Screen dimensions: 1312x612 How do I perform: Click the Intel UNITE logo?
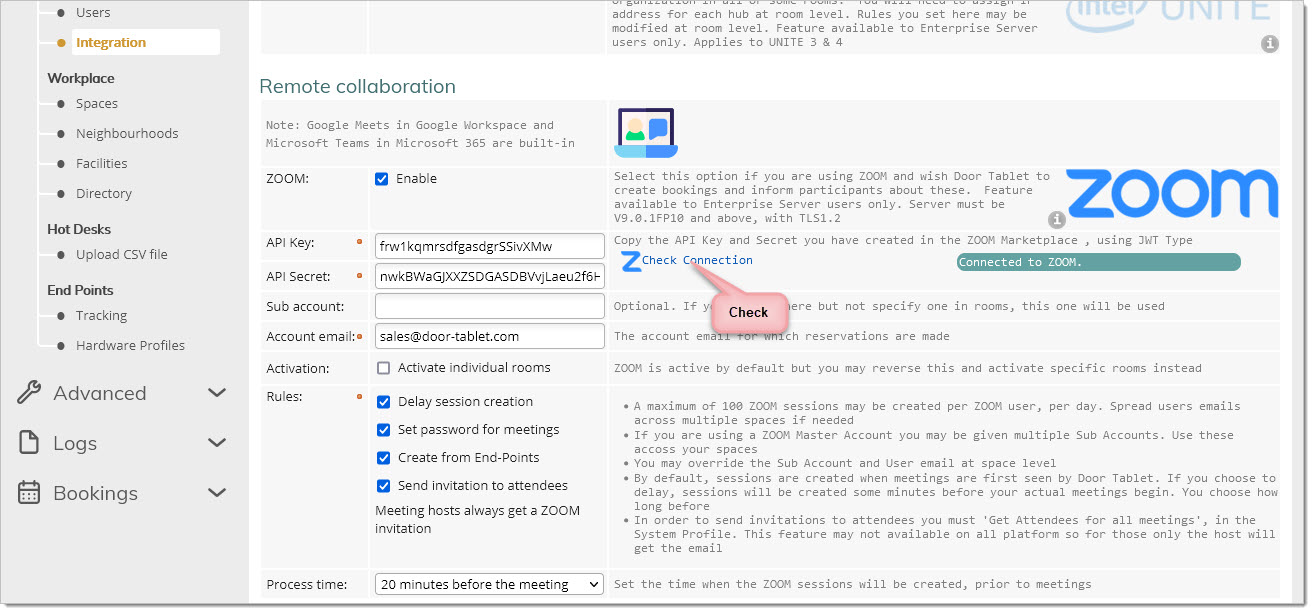point(1167,14)
